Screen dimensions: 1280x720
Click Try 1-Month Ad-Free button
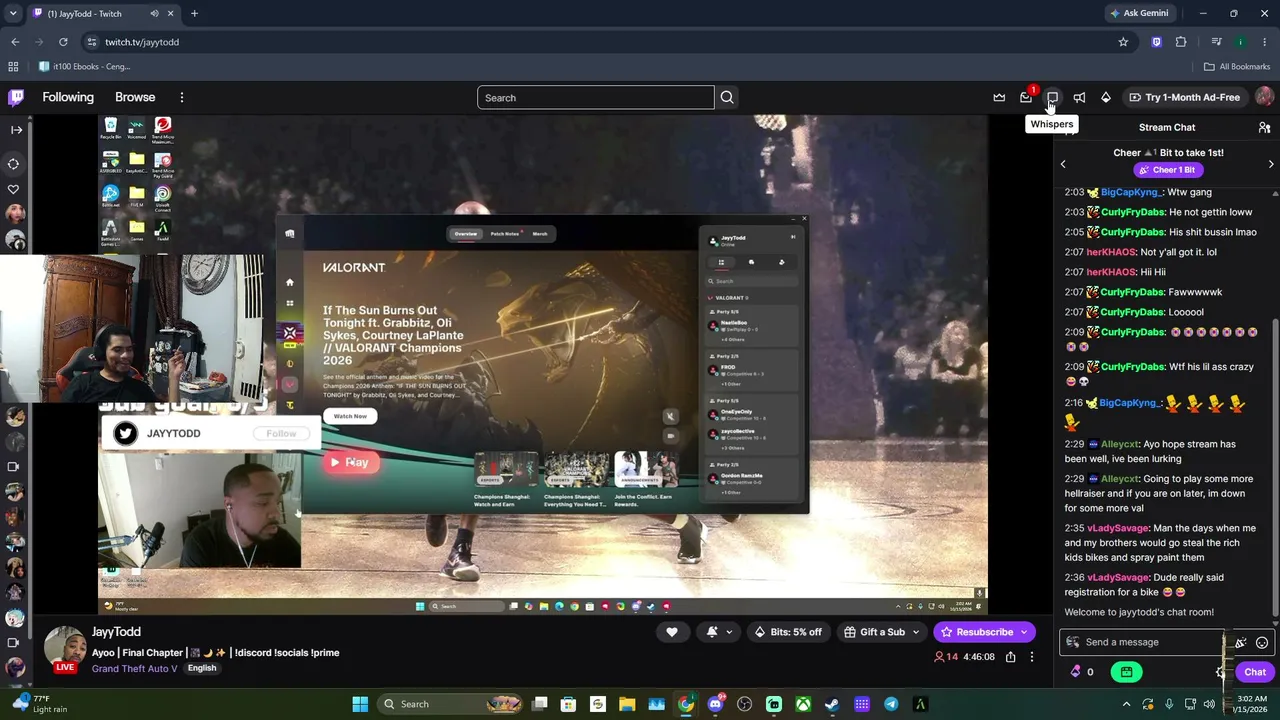tap(1185, 97)
